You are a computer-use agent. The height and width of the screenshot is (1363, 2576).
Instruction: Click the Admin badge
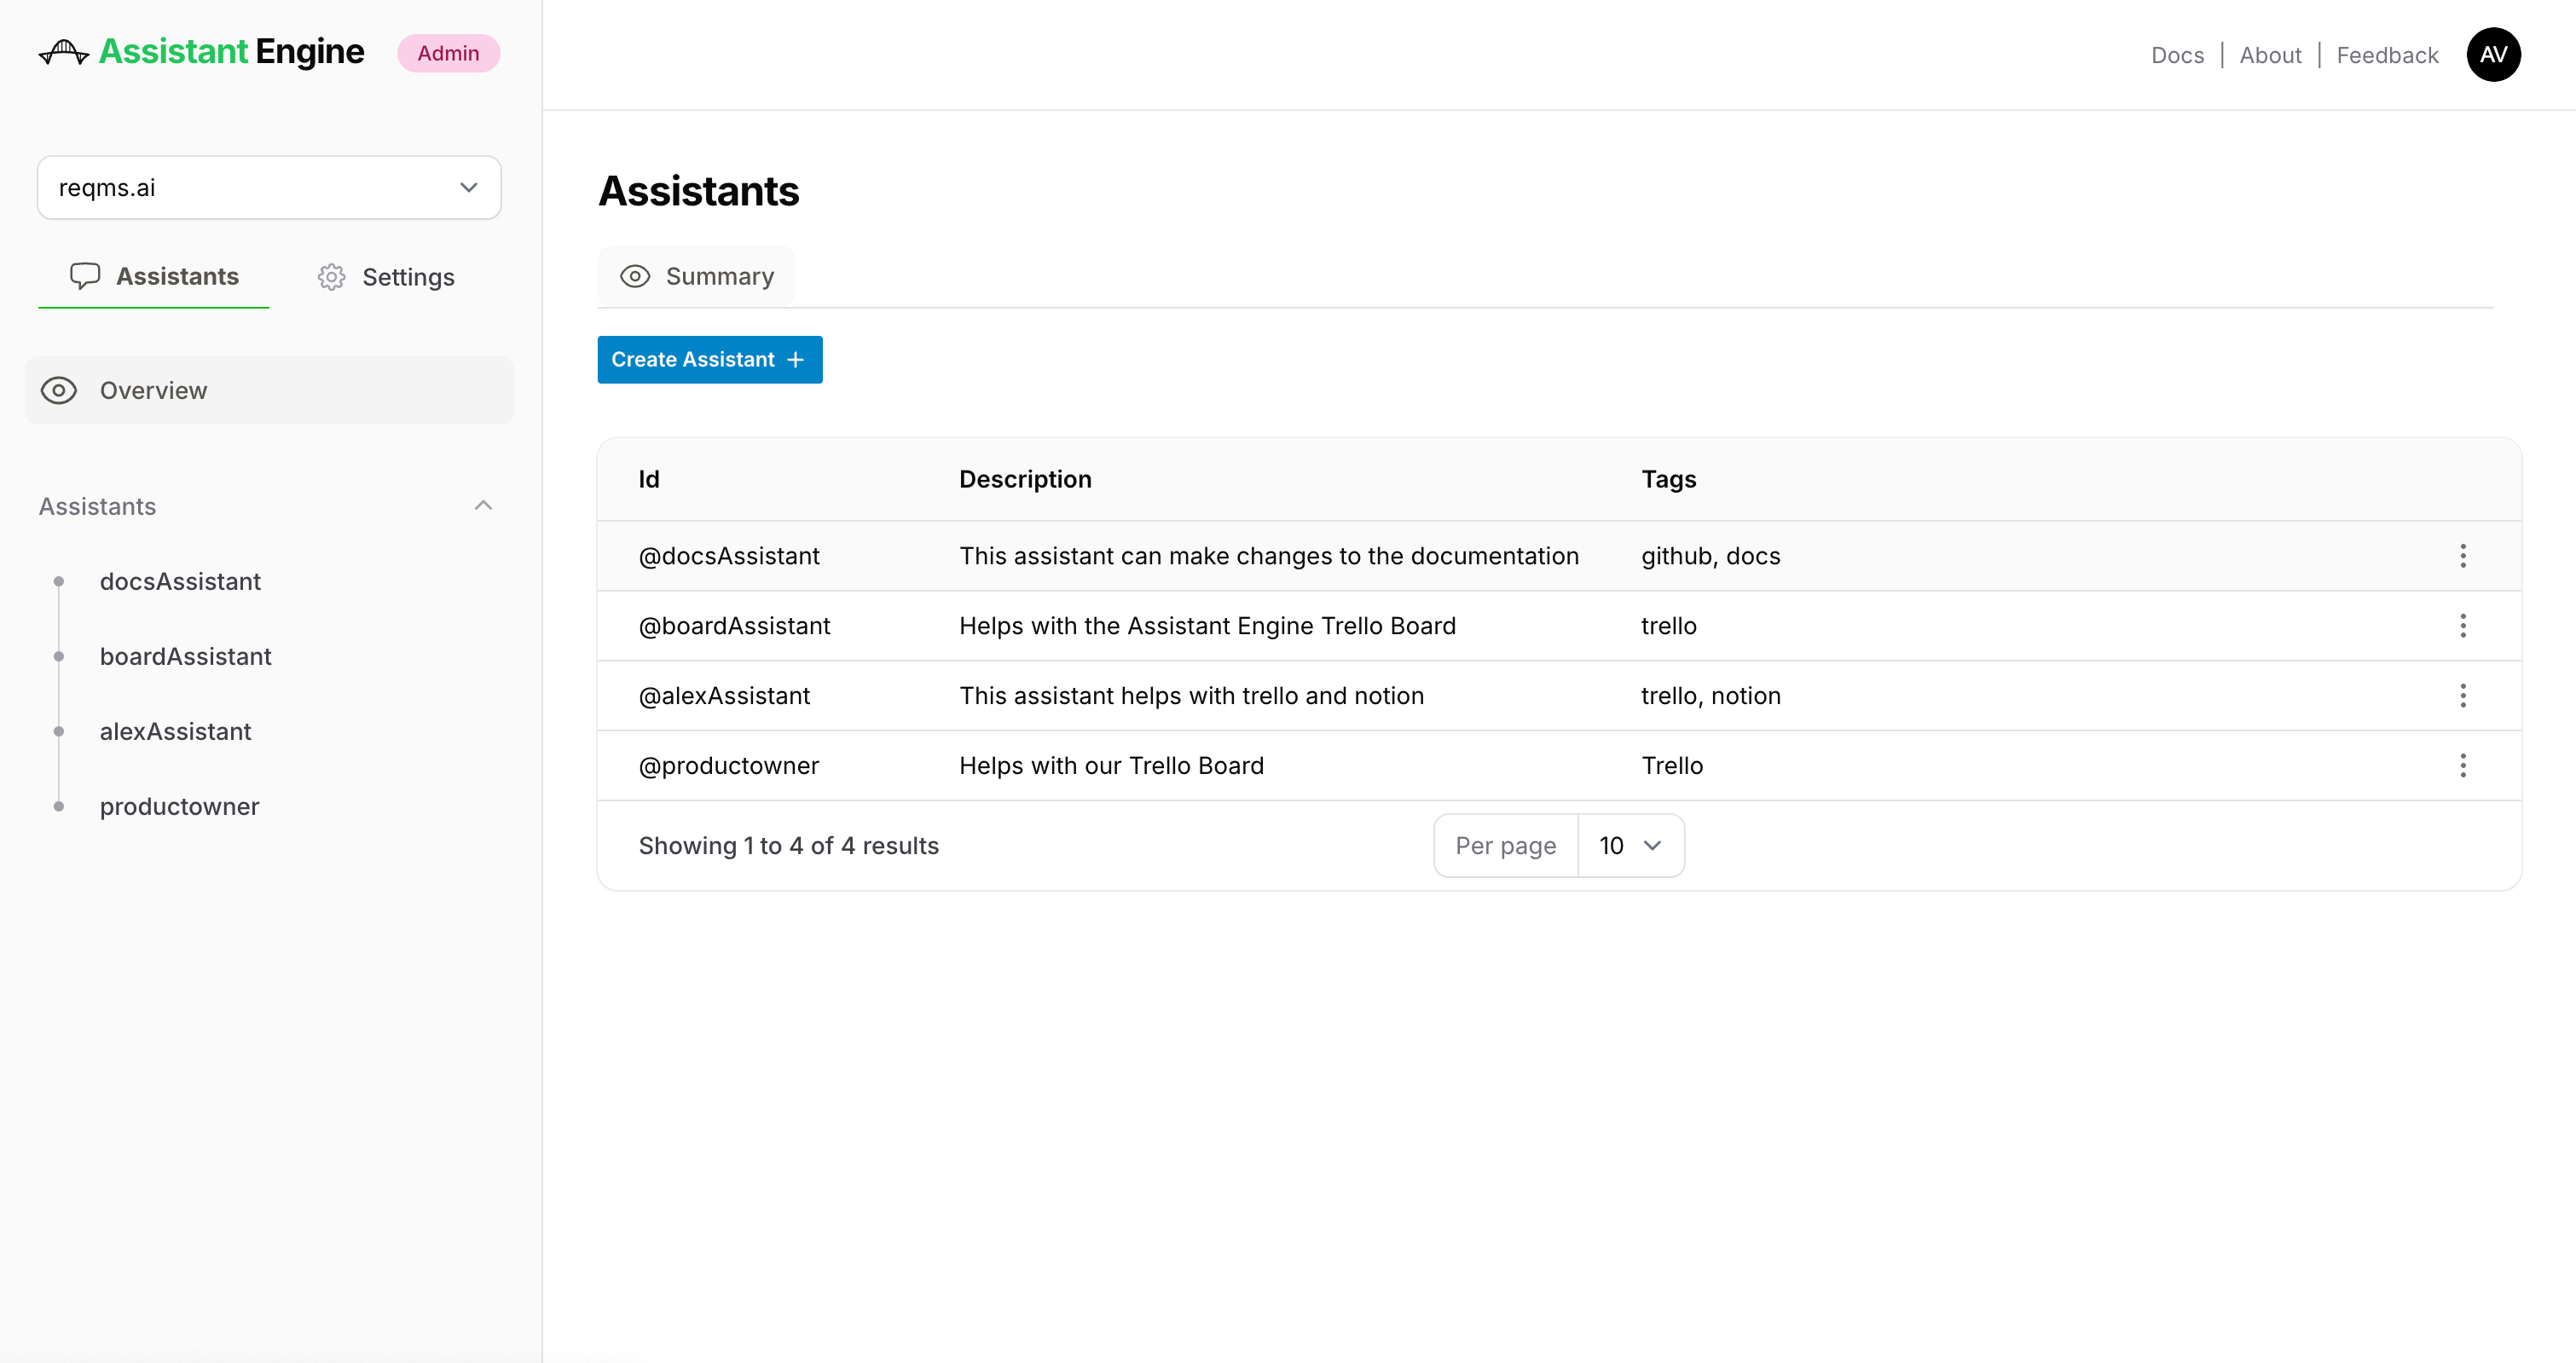[x=448, y=53]
